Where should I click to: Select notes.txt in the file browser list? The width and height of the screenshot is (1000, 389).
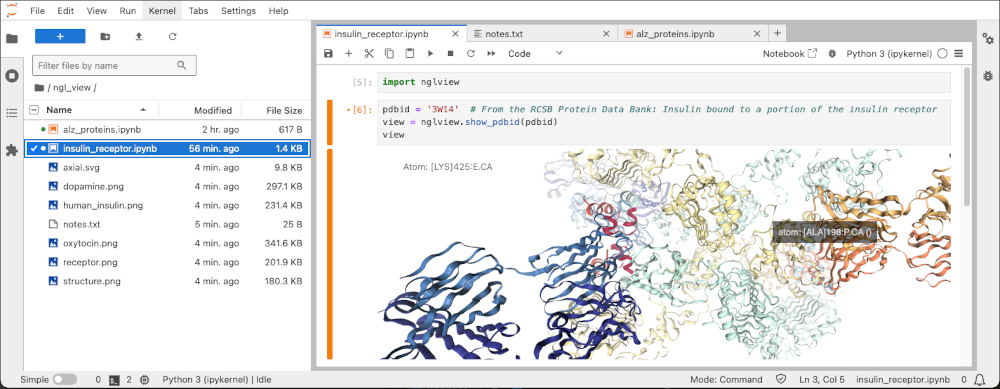click(167, 224)
